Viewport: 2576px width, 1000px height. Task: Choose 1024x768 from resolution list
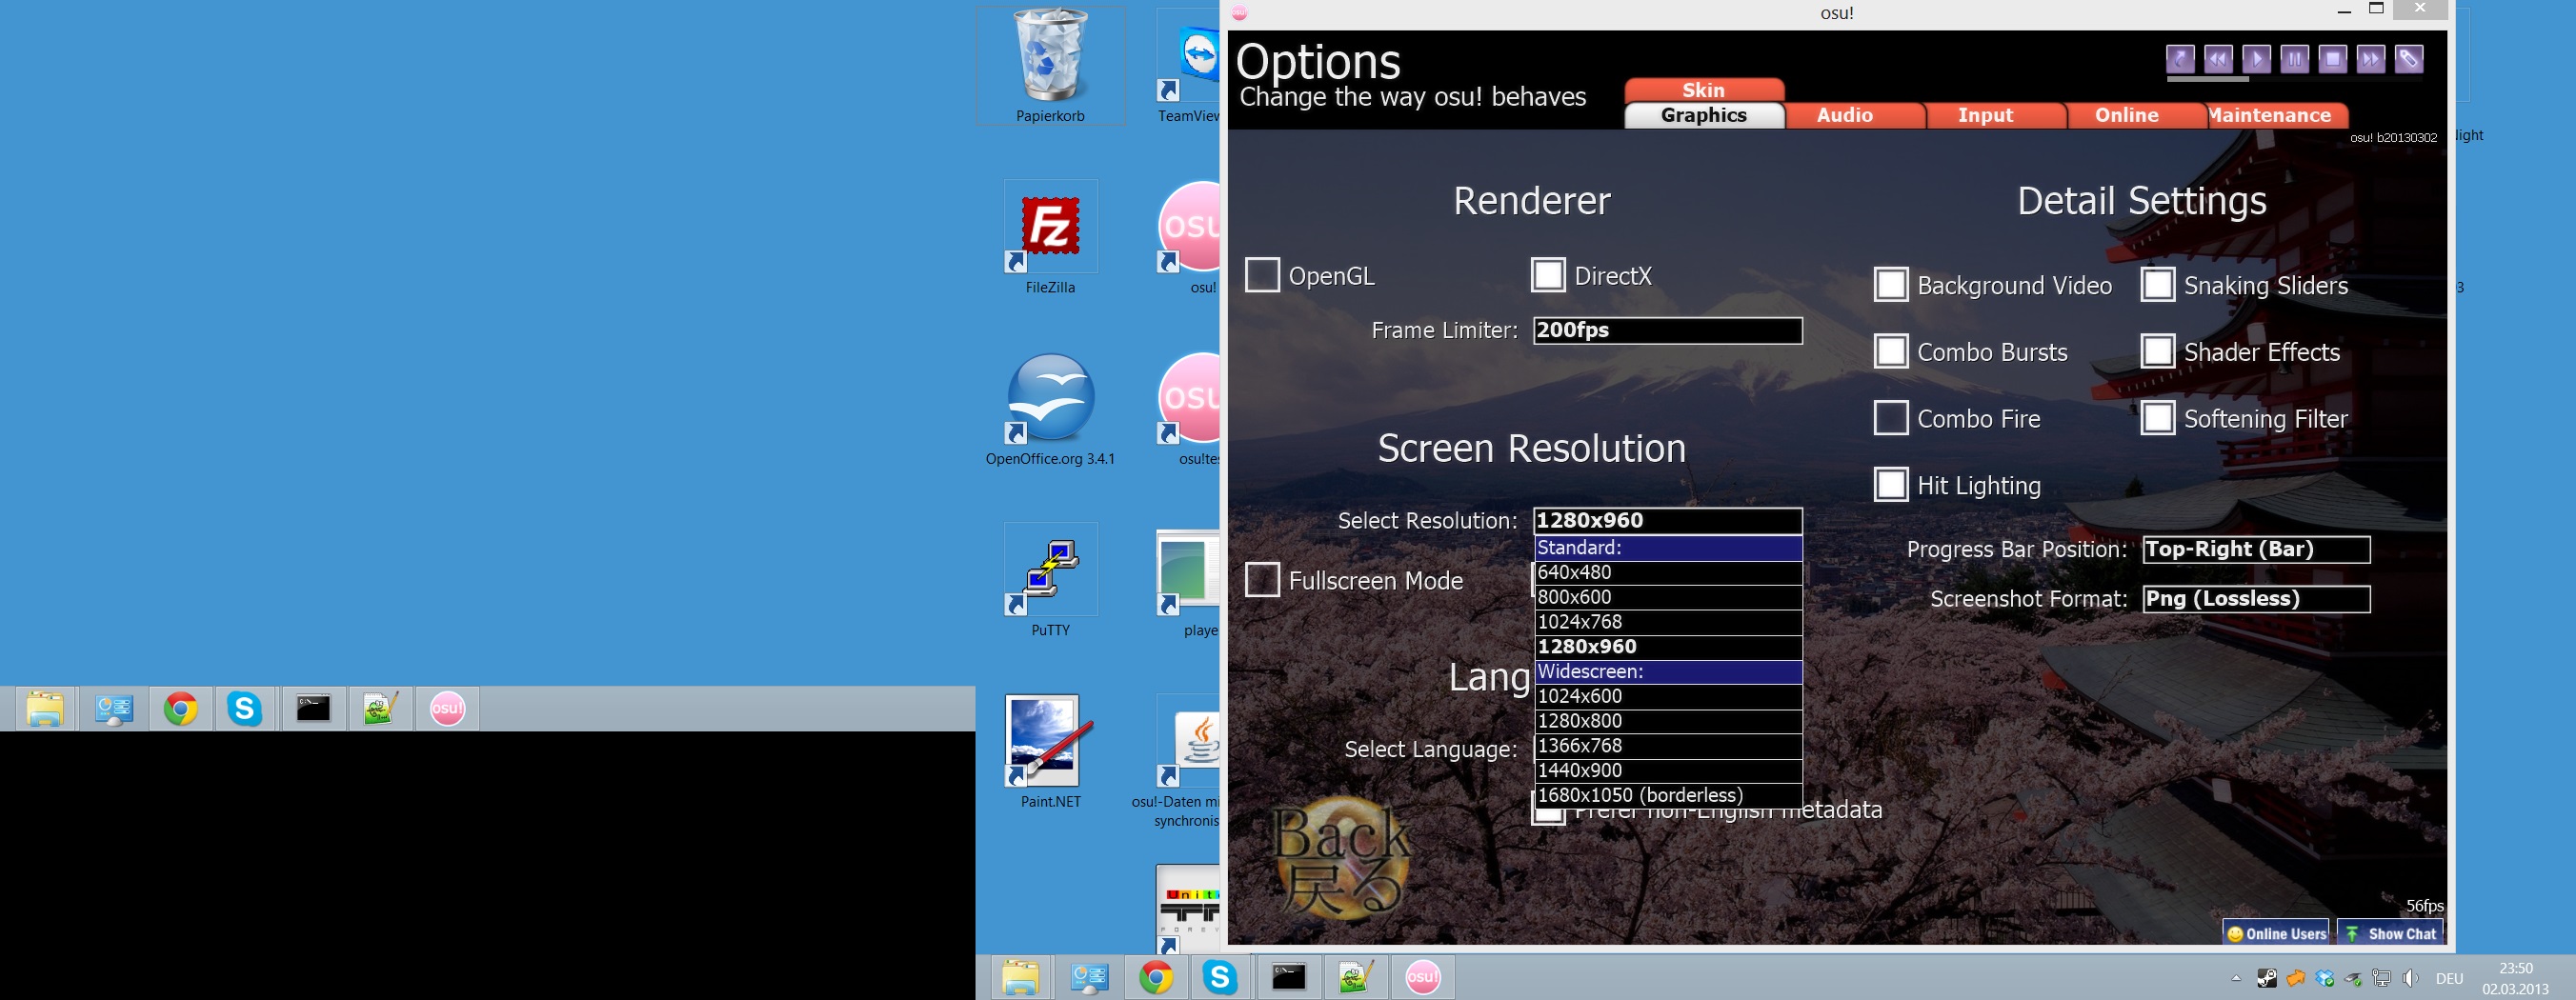coord(1668,622)
